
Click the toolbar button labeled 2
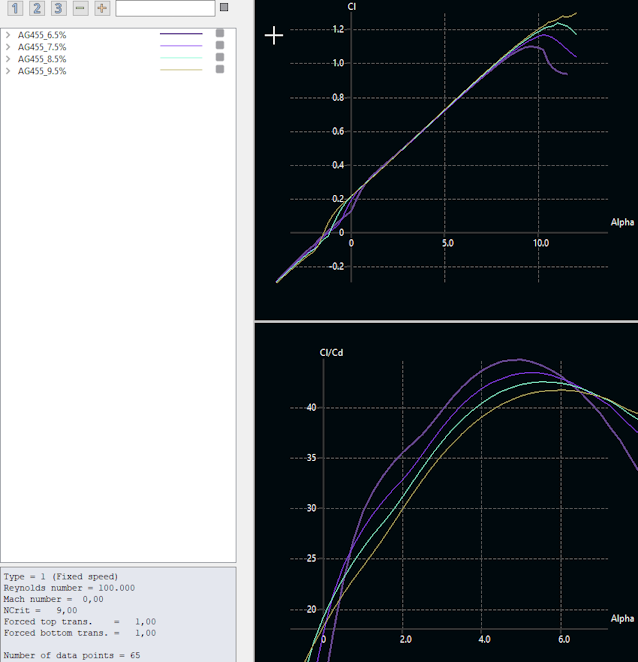(37, 8)
